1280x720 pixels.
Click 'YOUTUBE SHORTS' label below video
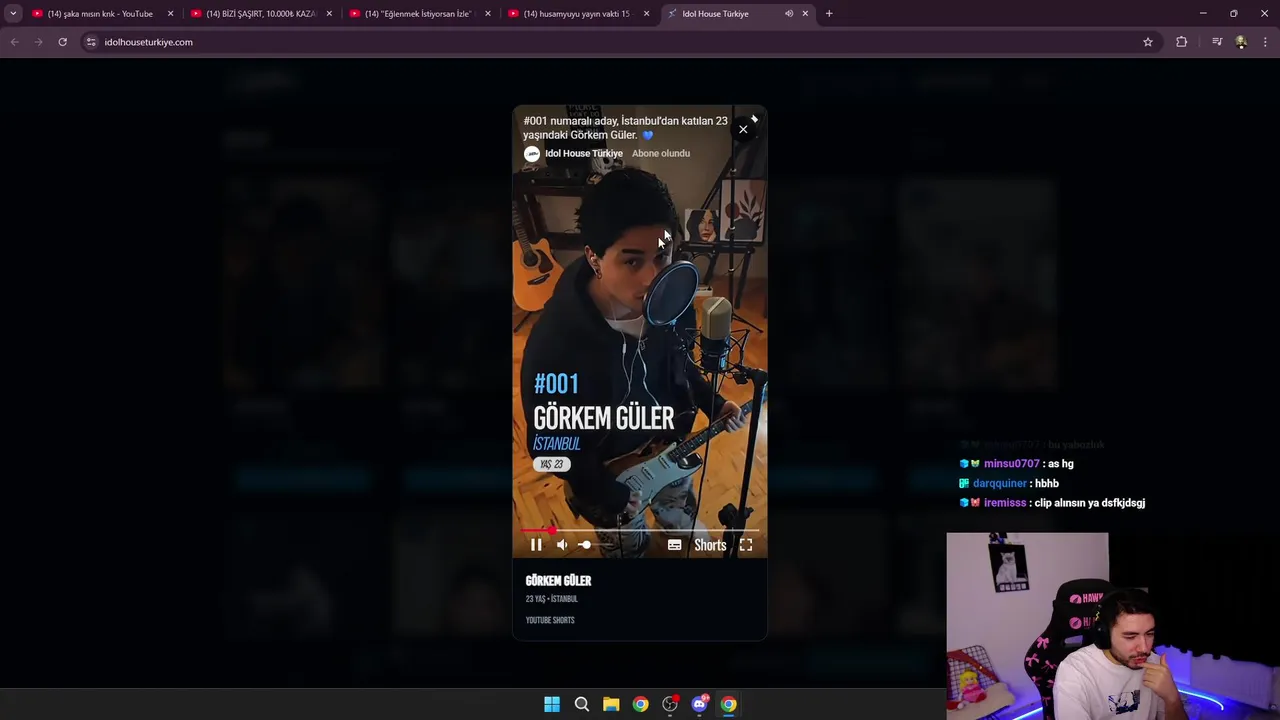coord(550,620)
